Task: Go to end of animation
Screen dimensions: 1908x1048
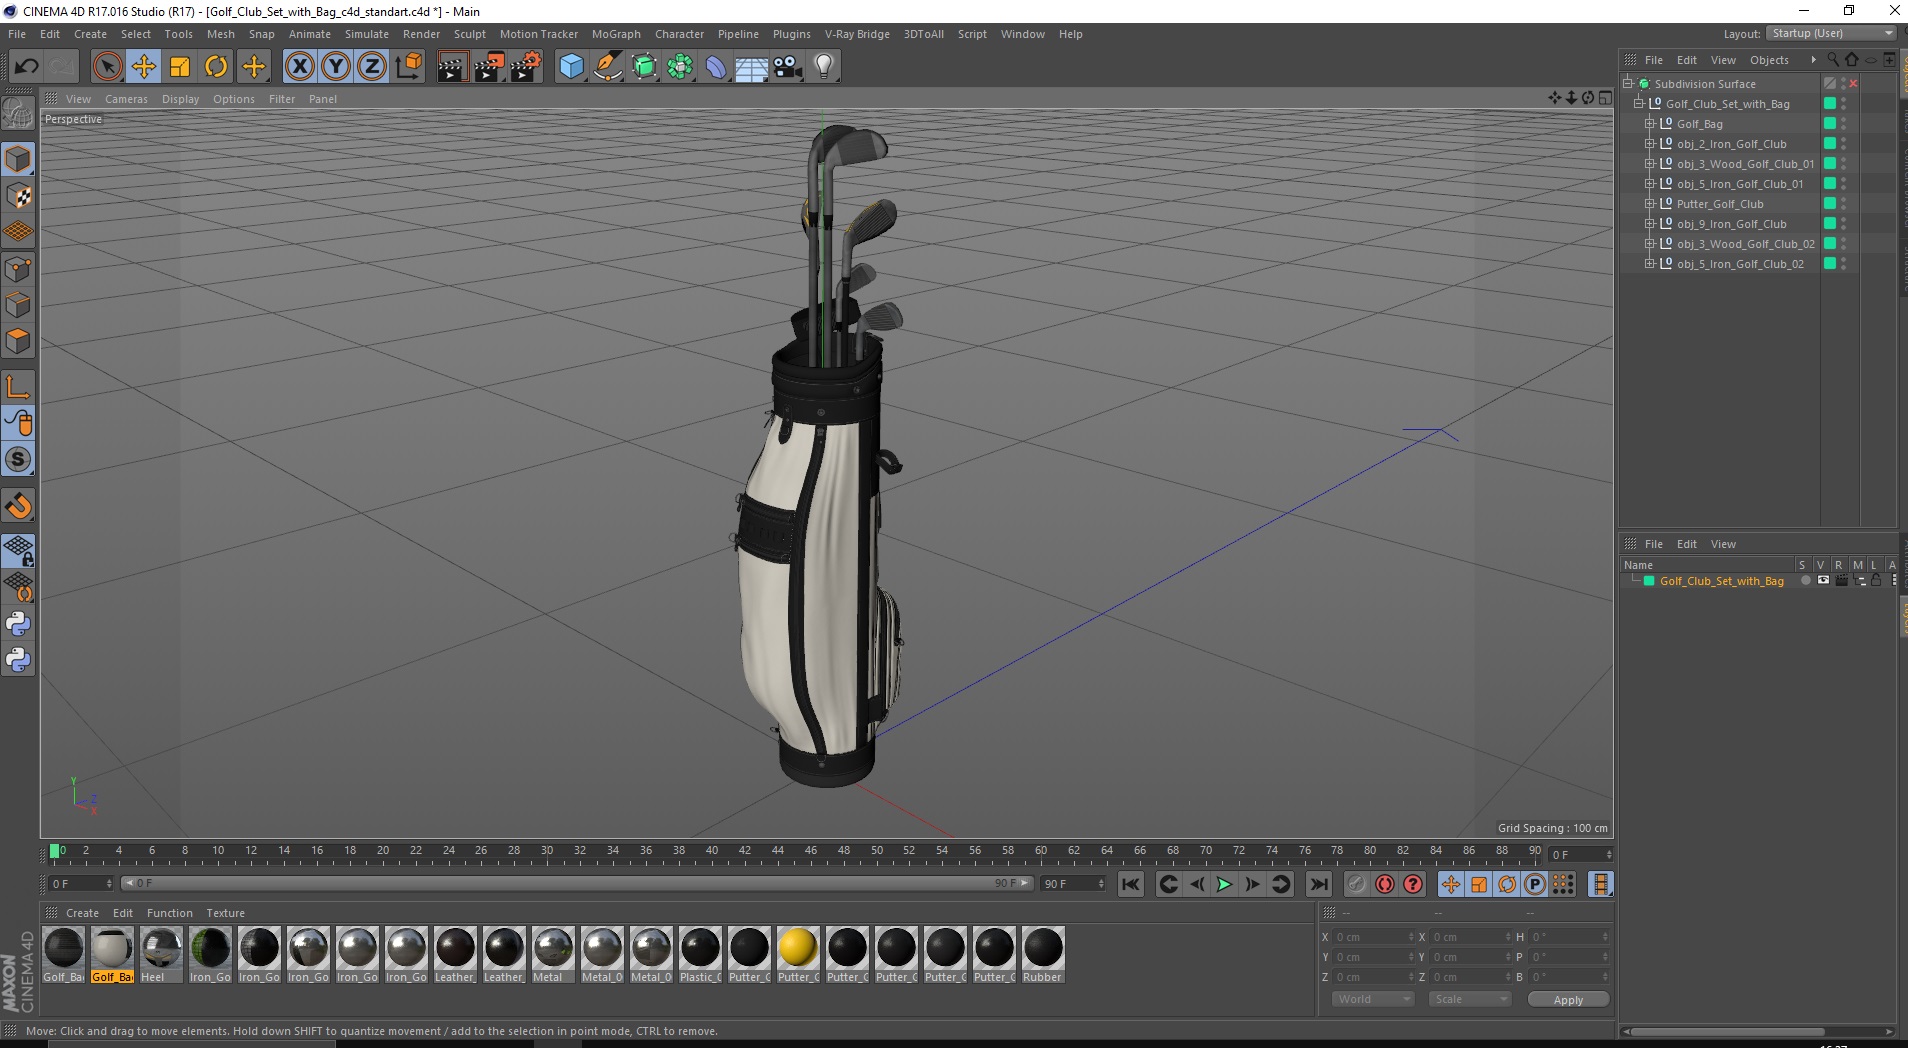Action: (x=1319, y=884)
